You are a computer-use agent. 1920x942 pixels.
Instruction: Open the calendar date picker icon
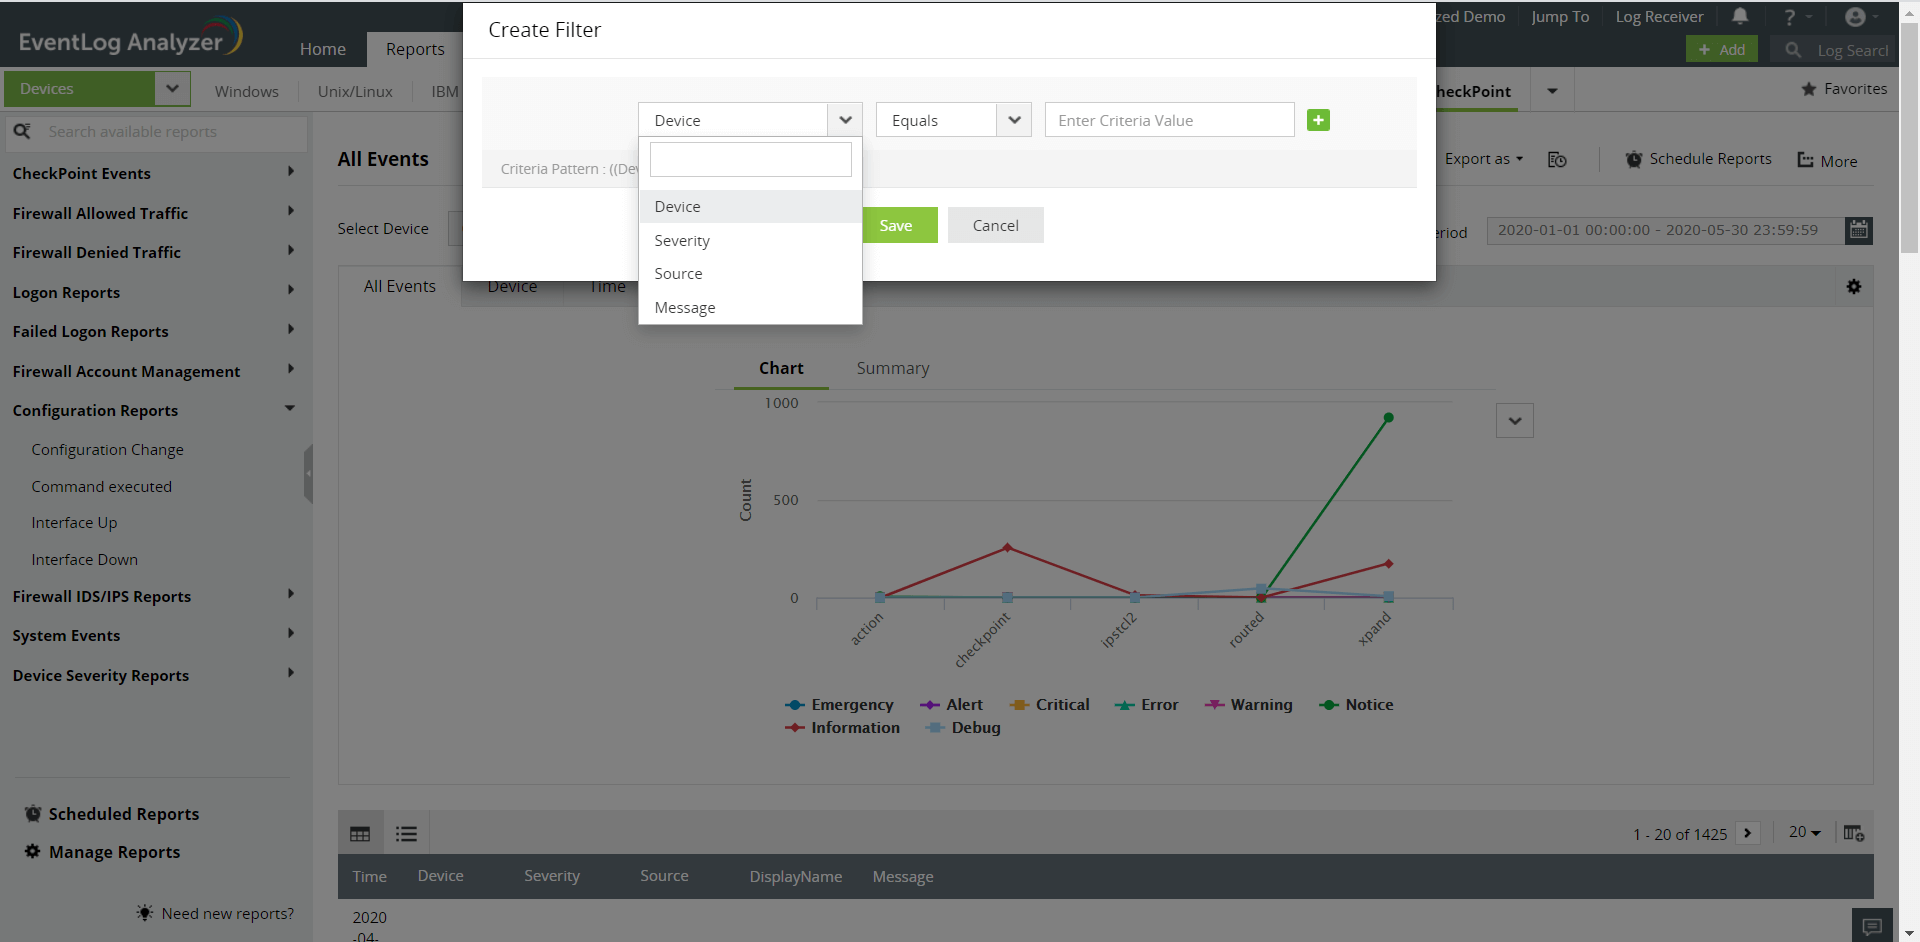coord(1859,230)
